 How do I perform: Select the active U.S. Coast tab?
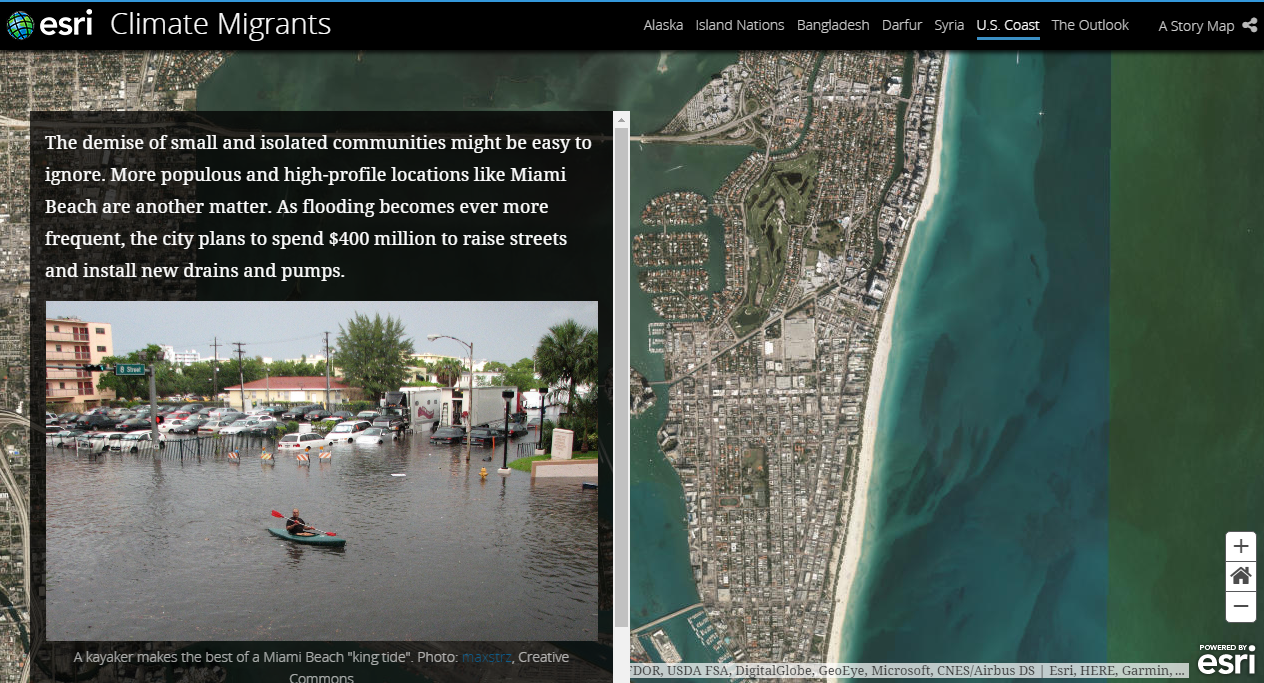tap(1008, 25)
